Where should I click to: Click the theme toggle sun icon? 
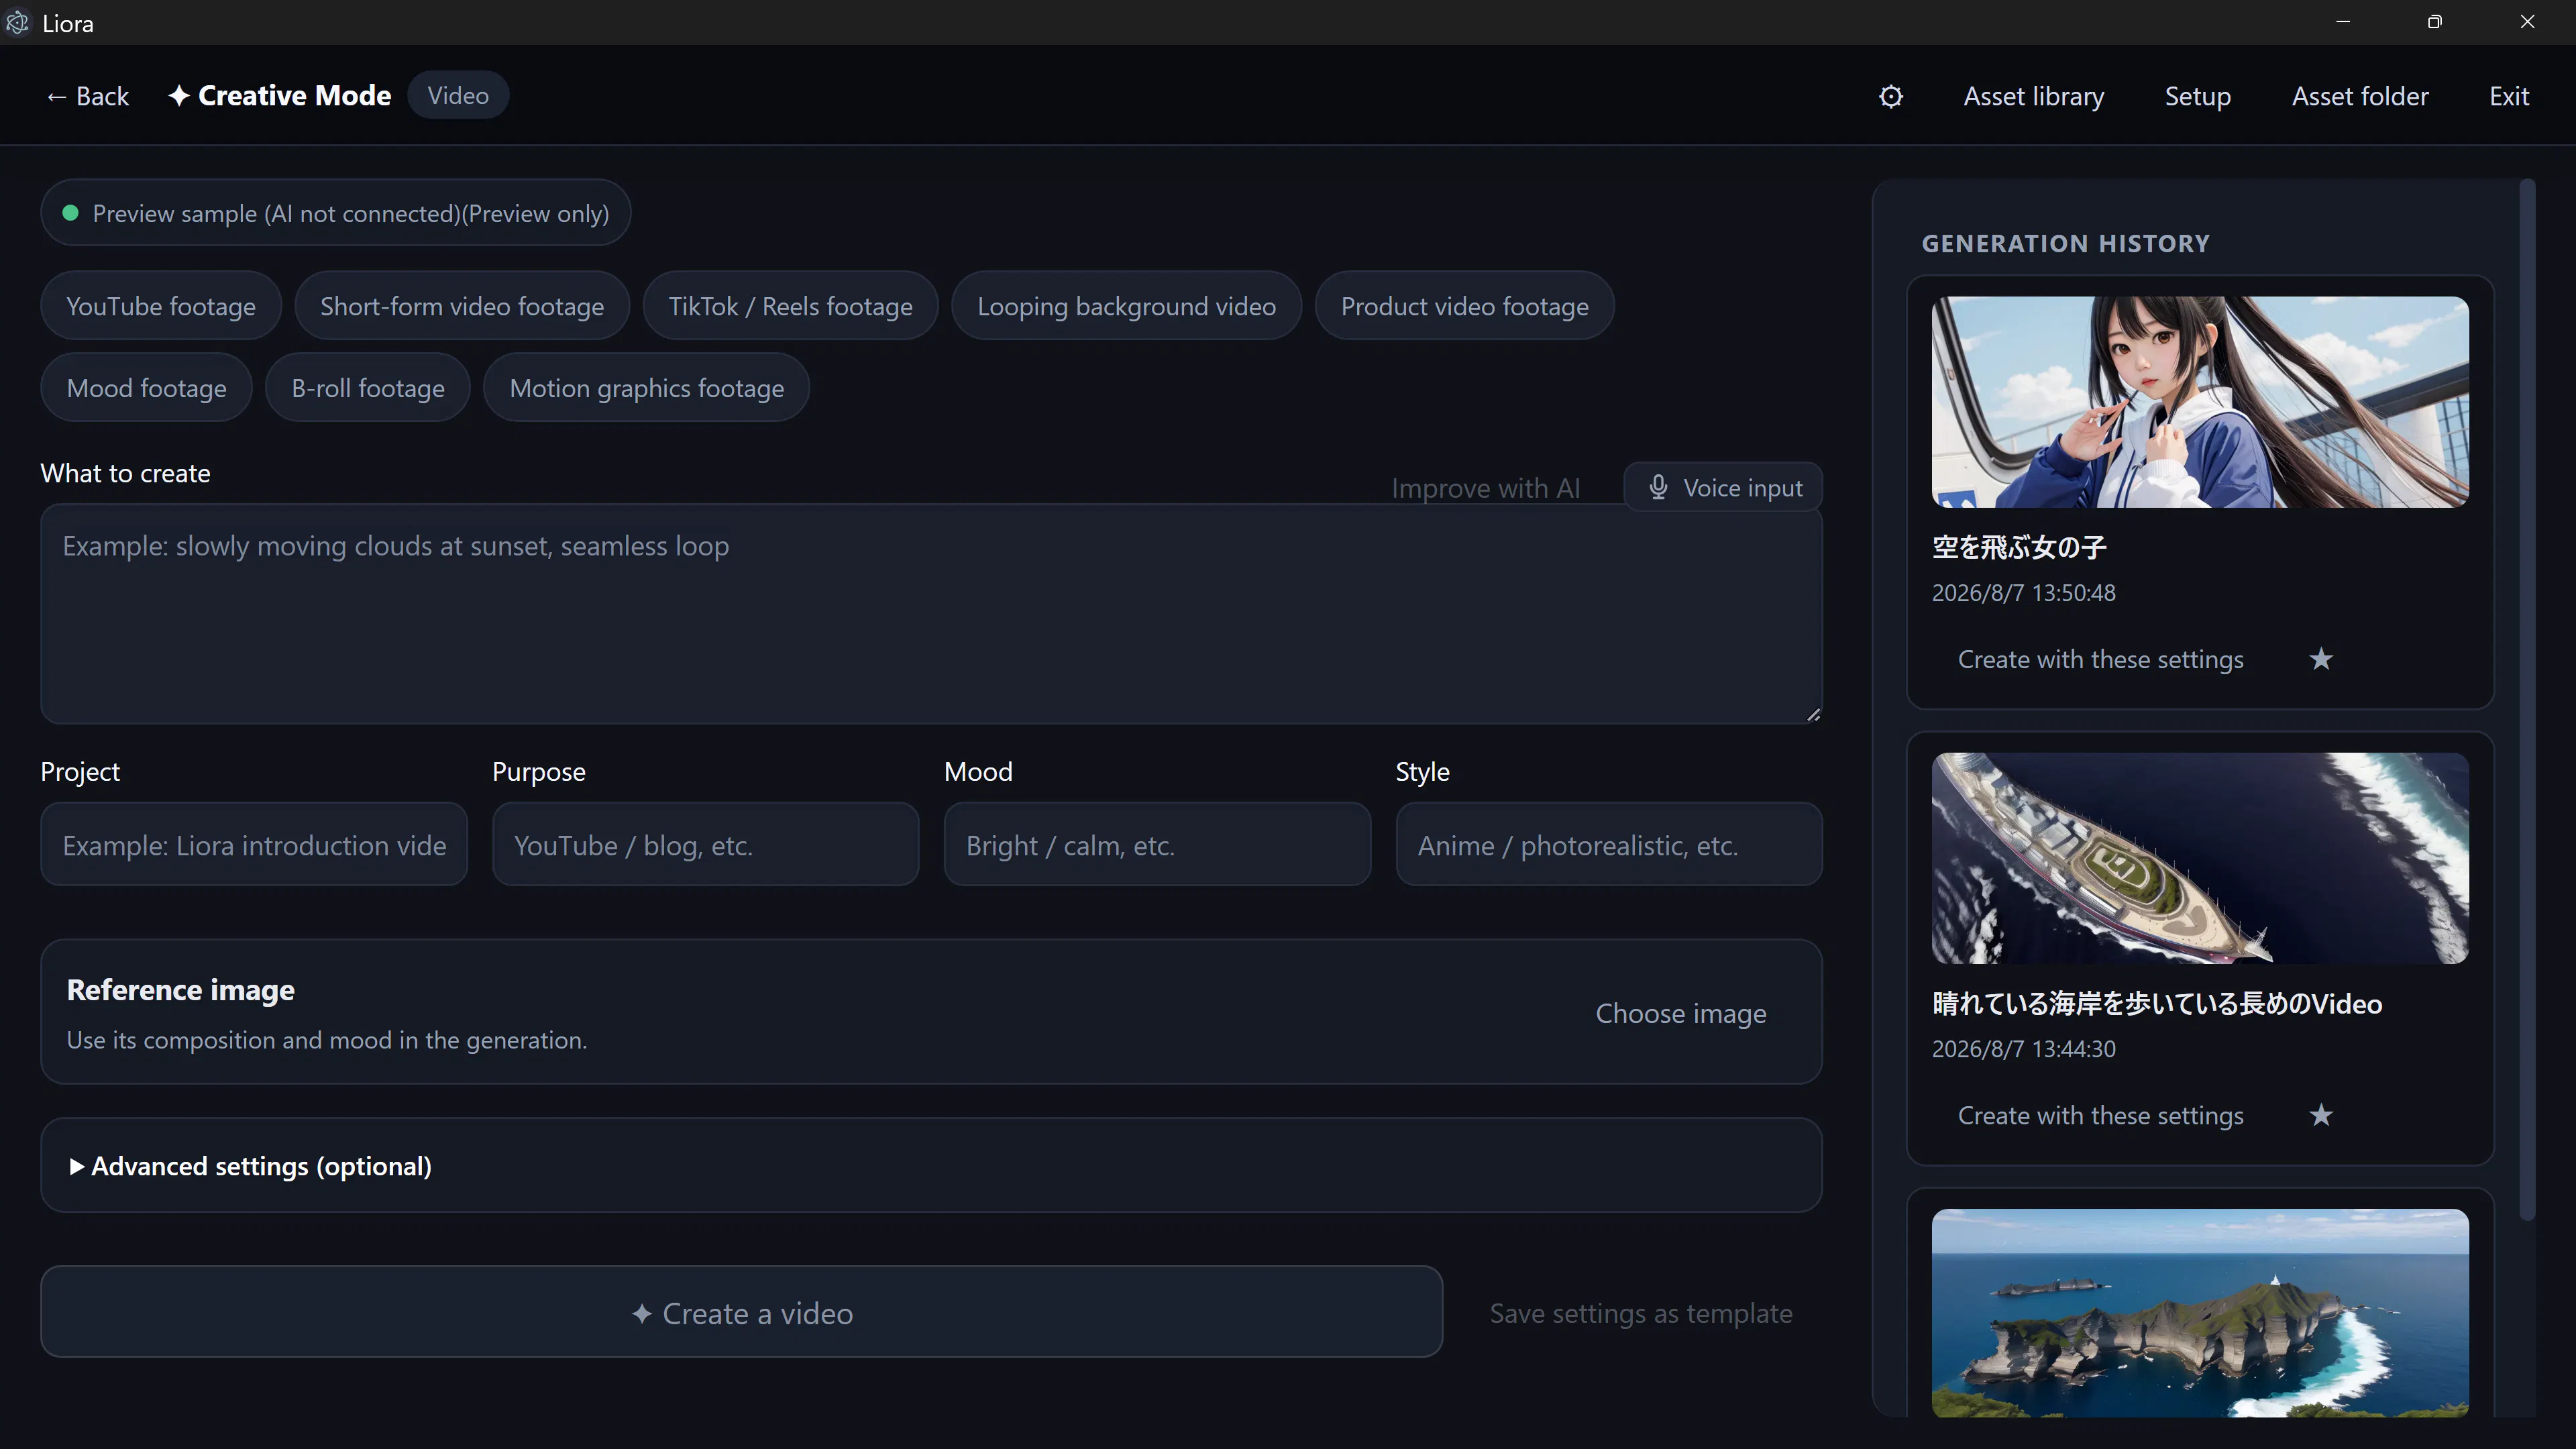pos(1890,96)
